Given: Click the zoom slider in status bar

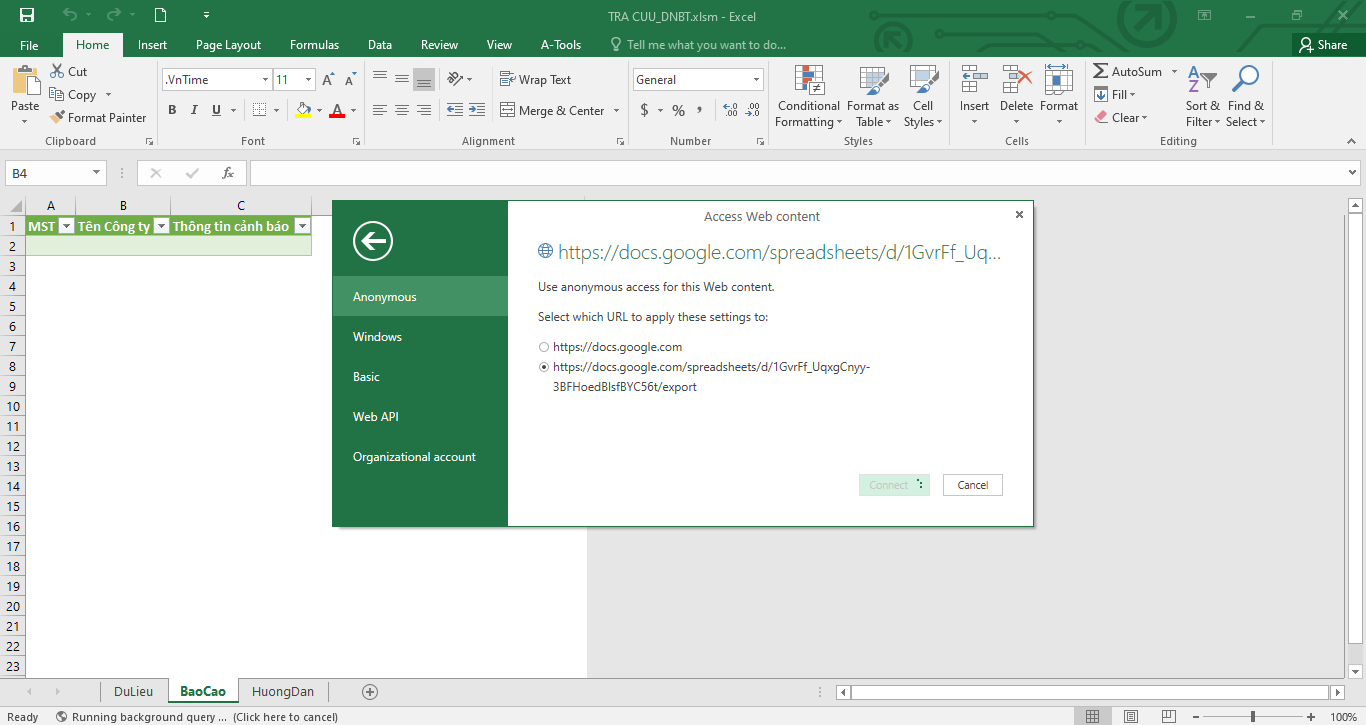Looking at the screenshot, I should (x=1253, y=717).
